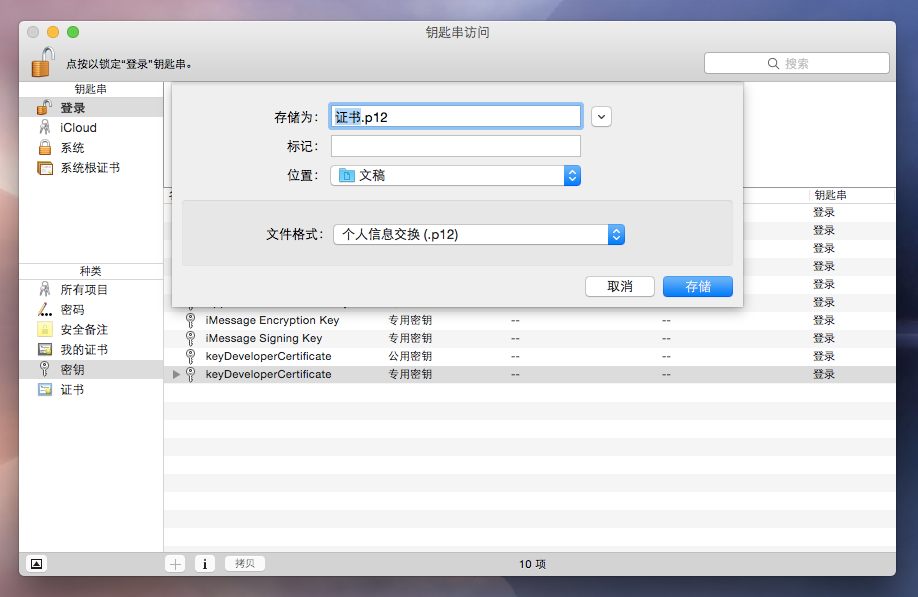Viewport: 918px width, 597px height.
Task: Open the 文件格式 dropdown
Action: coord(479,235)
